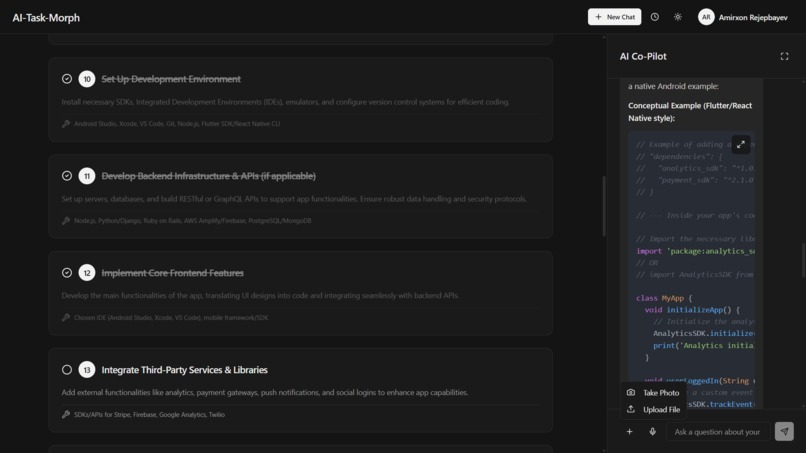Click the wrench icon for step 12 tools
The width and height of the screenshot is (806, 453).
tap(66, 317)
